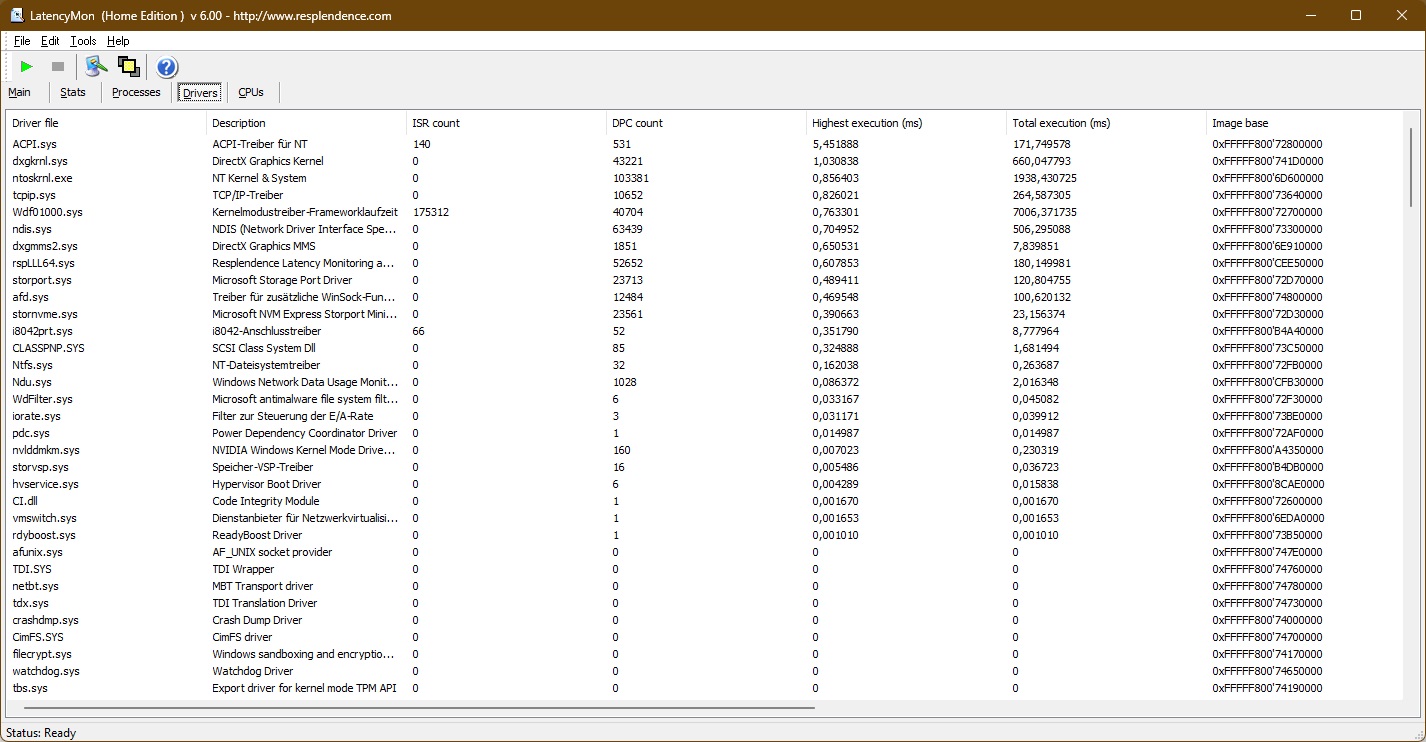
Task: Select the CI.dll driver row
Action: [x=705, y=501]
